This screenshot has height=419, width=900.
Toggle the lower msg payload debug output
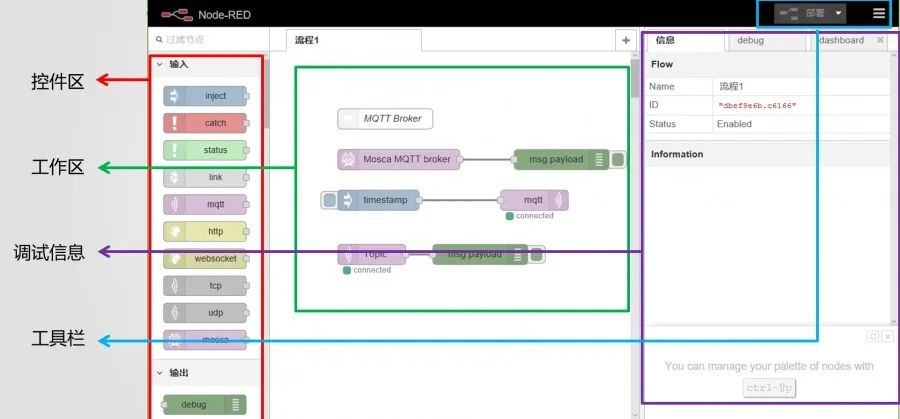click(x=536, y=255)
